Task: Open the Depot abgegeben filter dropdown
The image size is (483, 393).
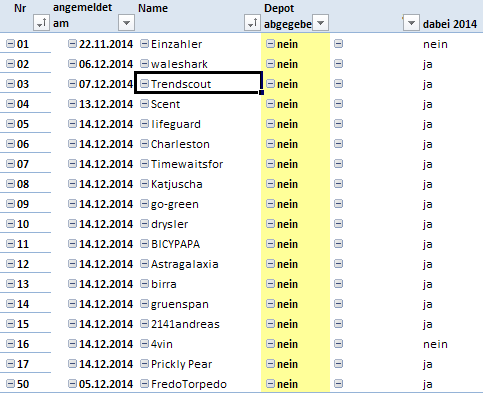Action: (320, 23)
